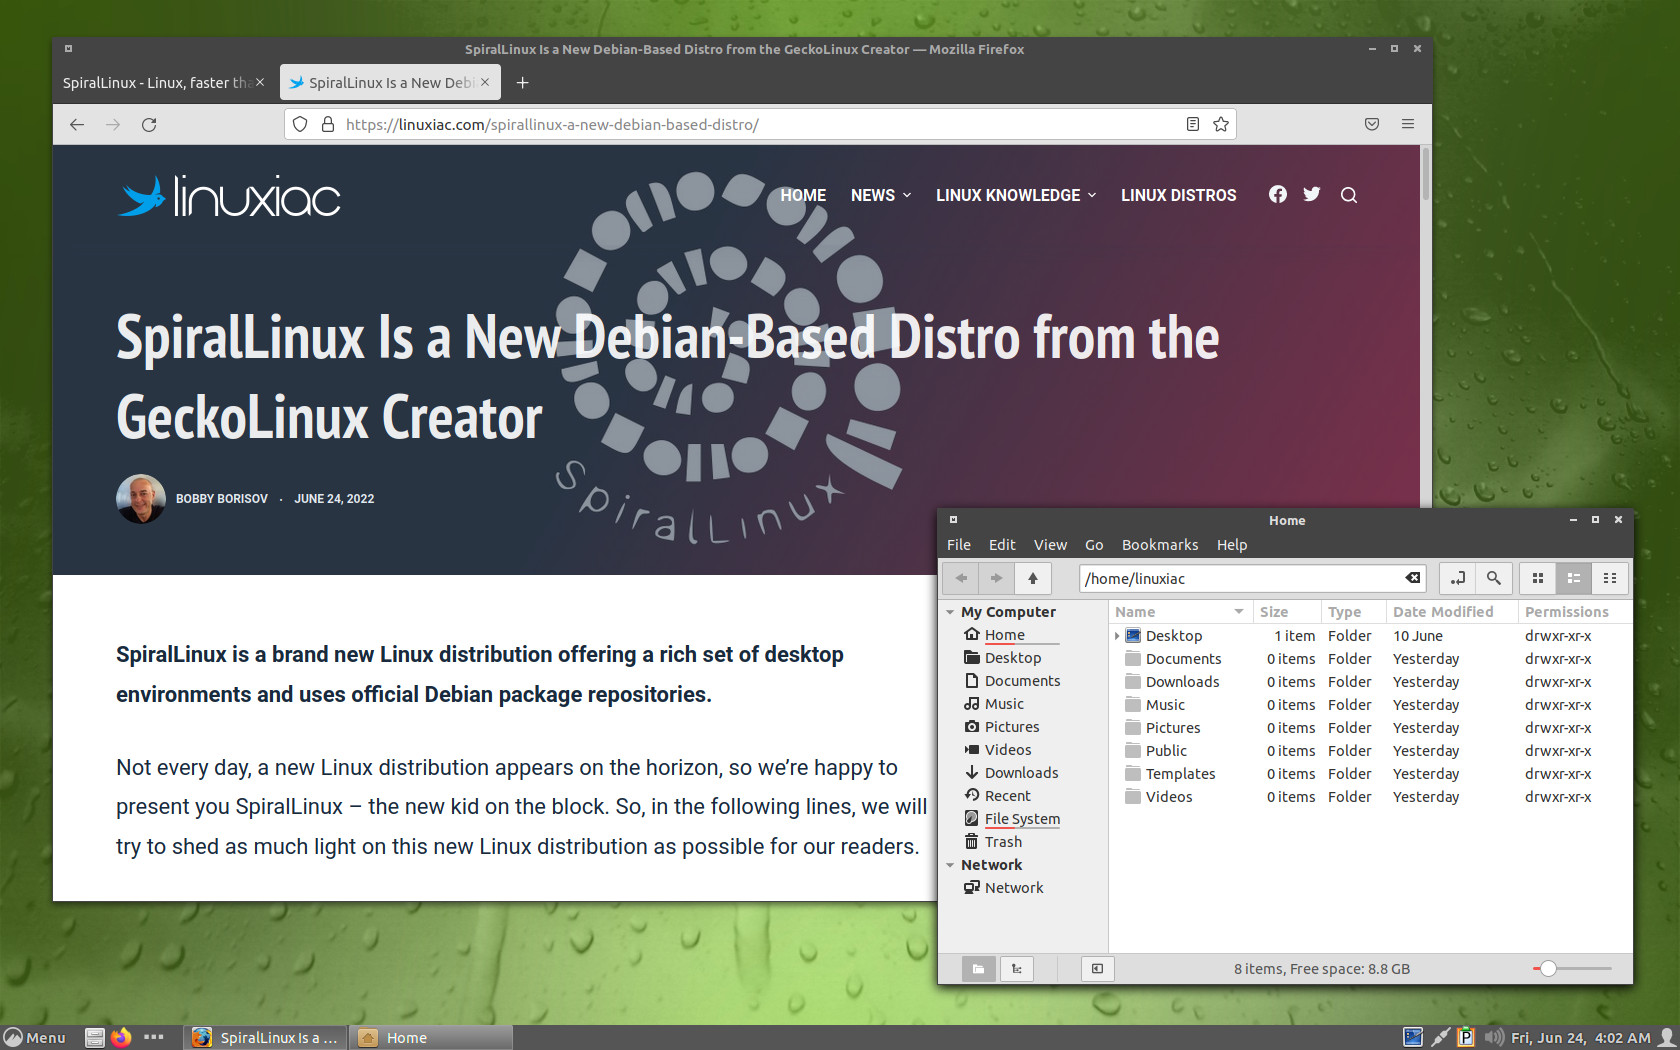Click the linuxiac site logo

click(x=230, y=196)
